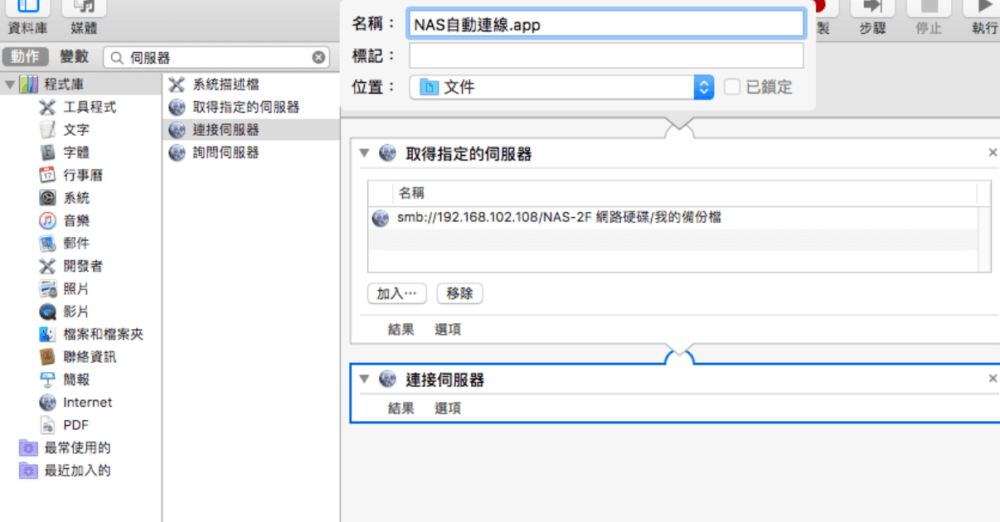The height and width of the screenshot is (522, 1000).
Task: Remove the 取得指定的伺服器 action with X
Action: click(992, 153)
